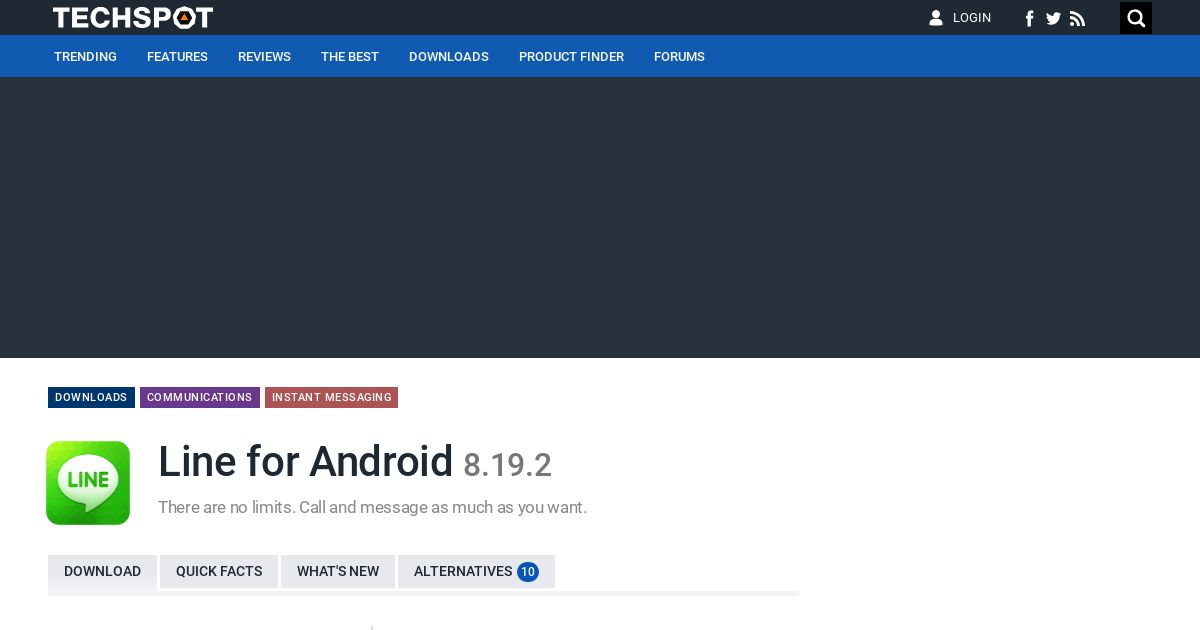Click the tagline 'There are no limits'
The width and height of the screenshot is (1200, 630).
point(372,507)
